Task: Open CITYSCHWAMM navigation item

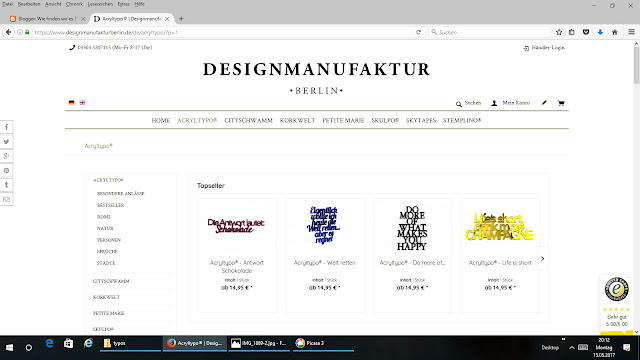Action: pyautogui.click(x=249, y=120)
